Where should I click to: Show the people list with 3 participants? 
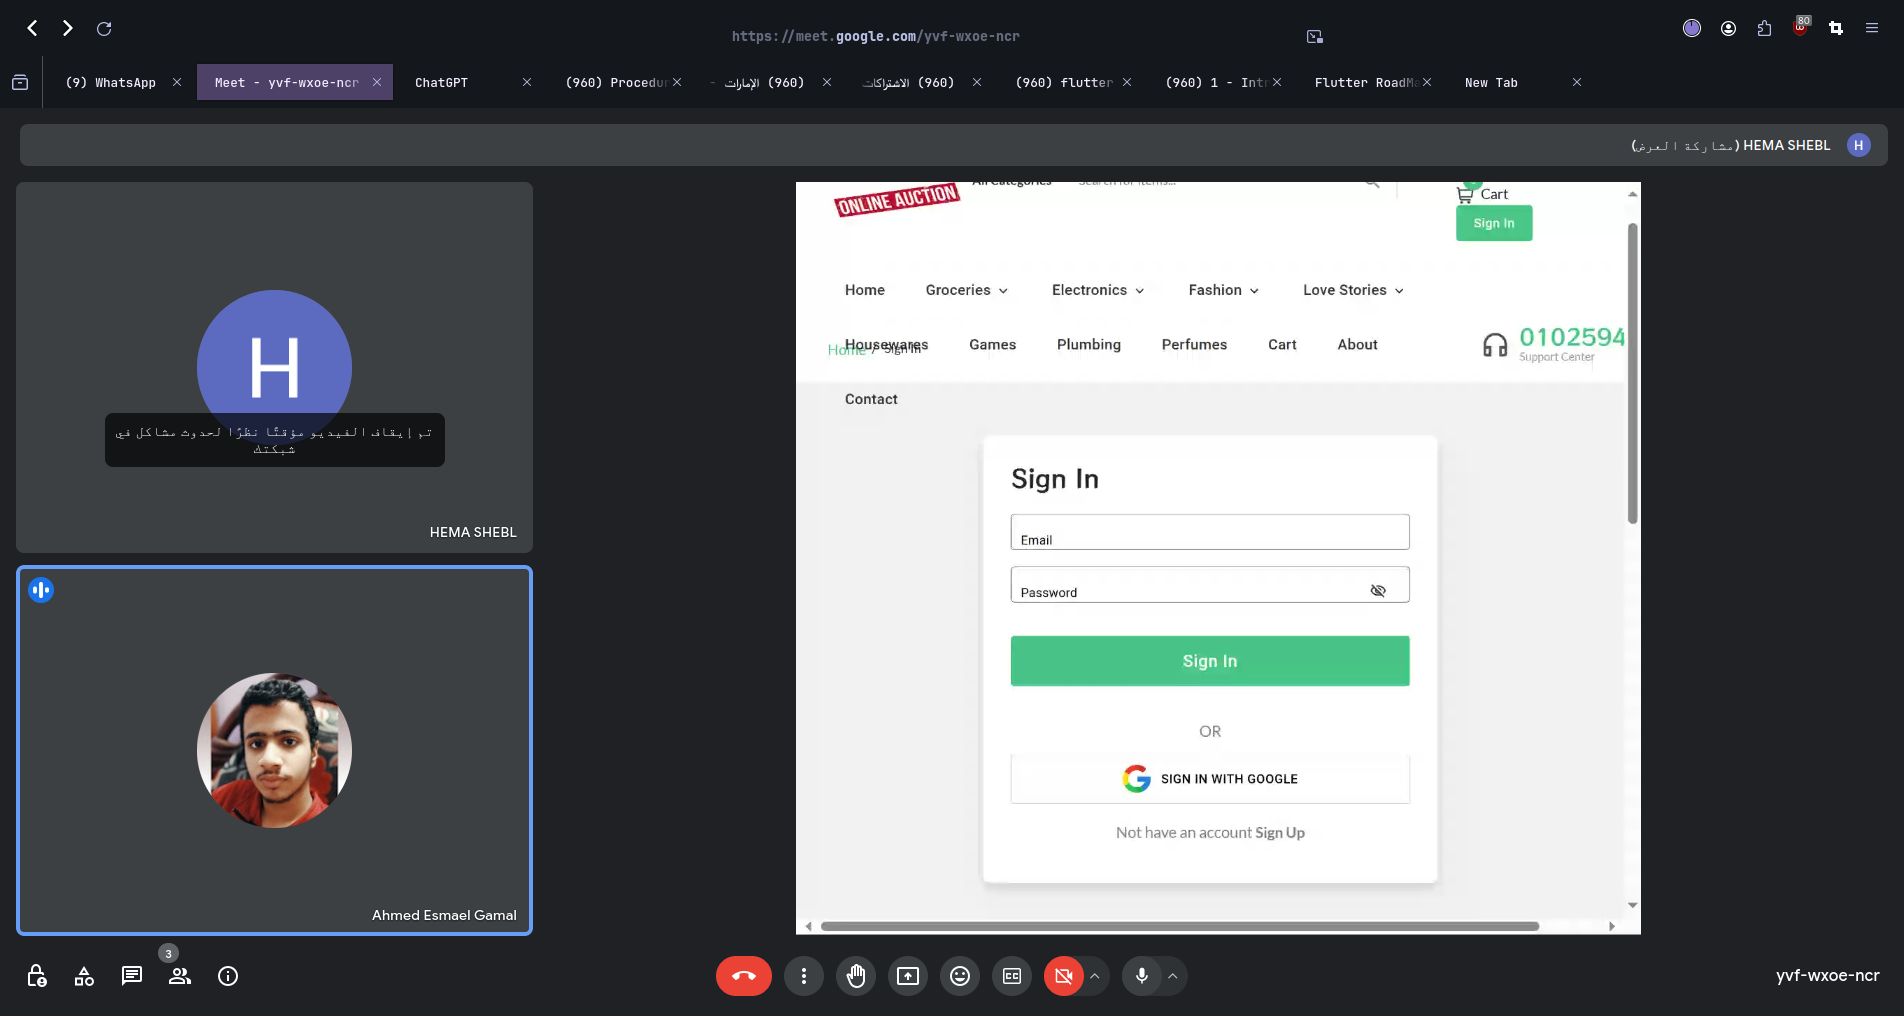180,976
